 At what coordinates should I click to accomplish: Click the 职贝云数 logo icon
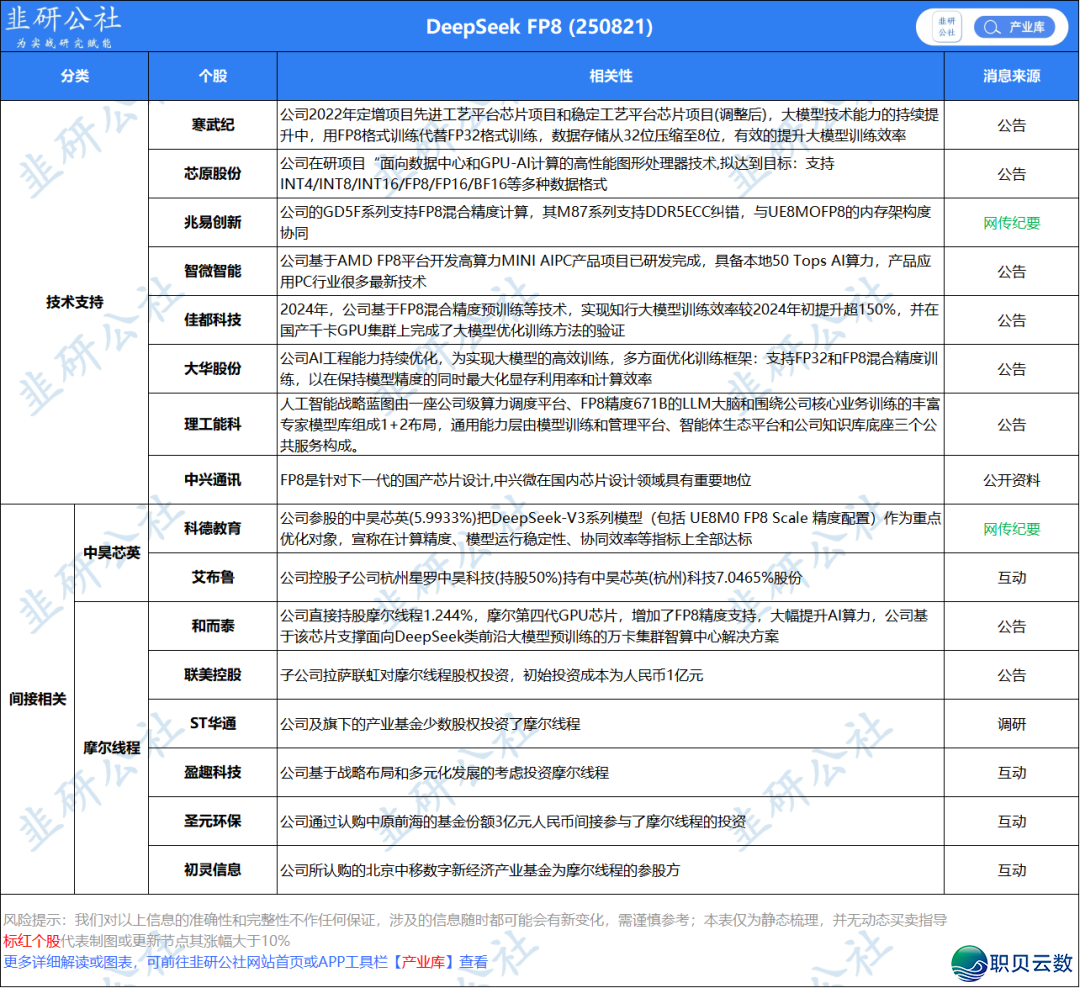[x=970, y=963]
